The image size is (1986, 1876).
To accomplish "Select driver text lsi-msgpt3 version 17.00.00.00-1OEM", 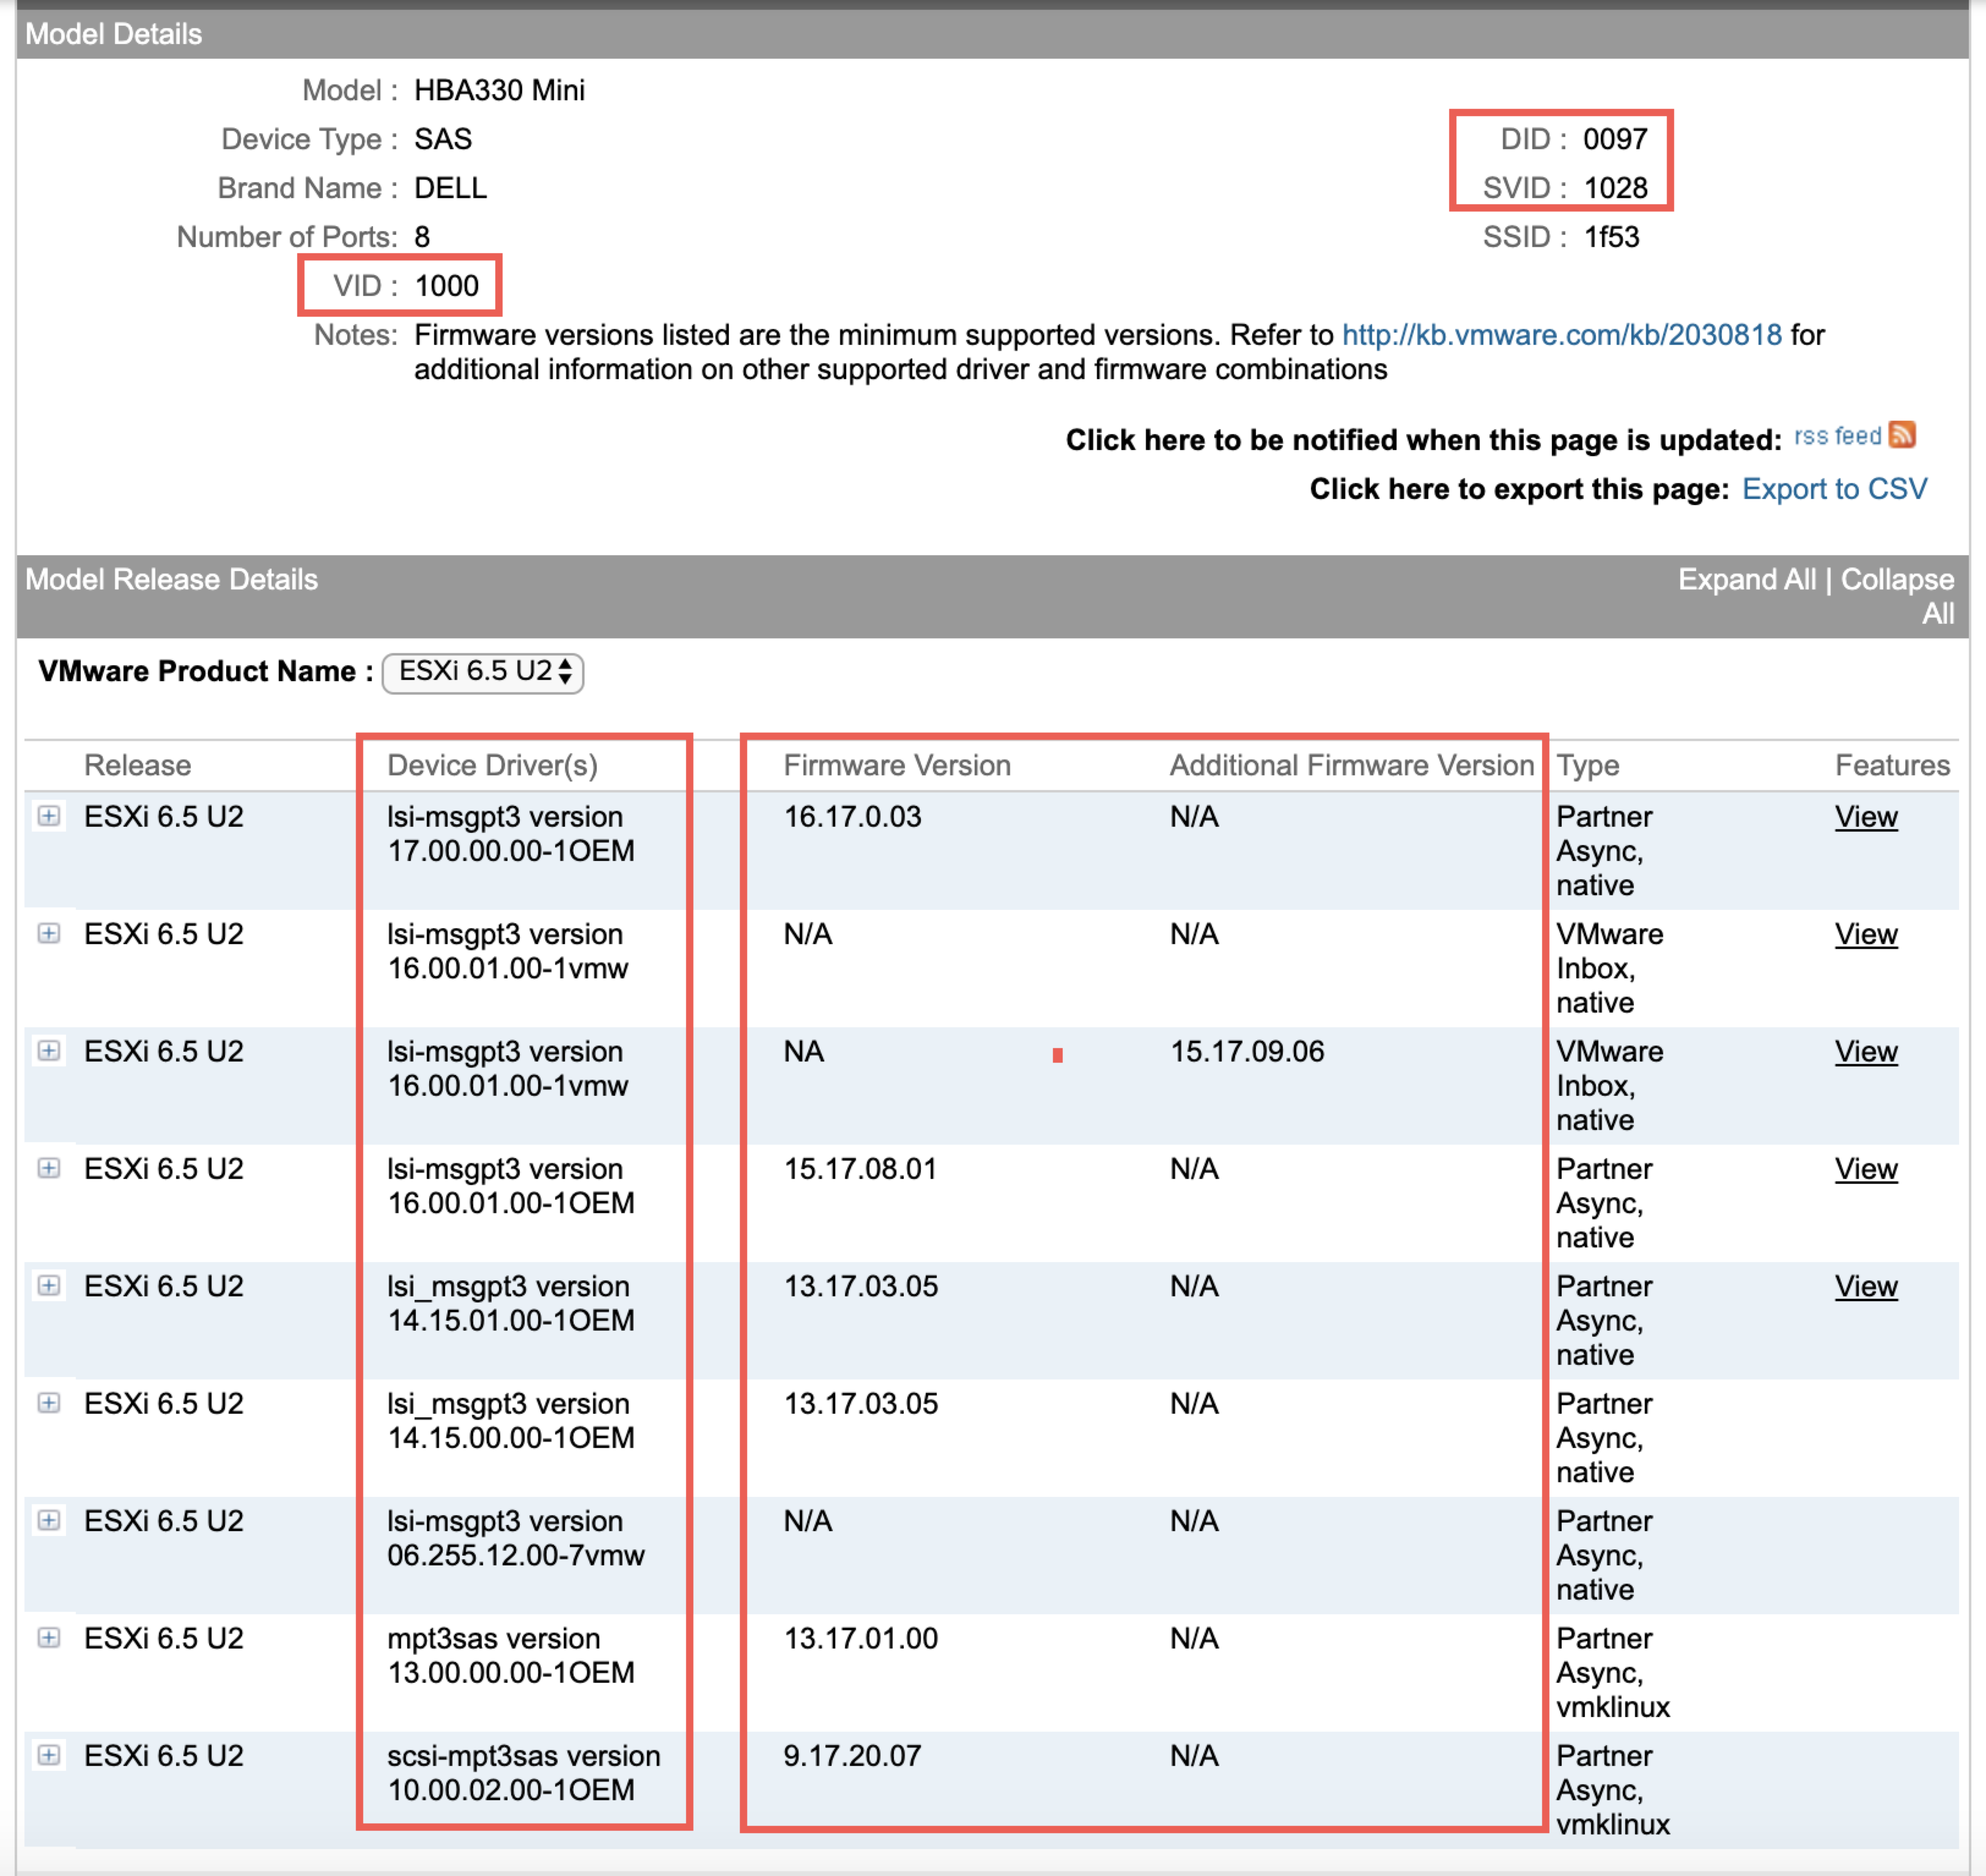I will pyautogui.click(x=511, y=834).
